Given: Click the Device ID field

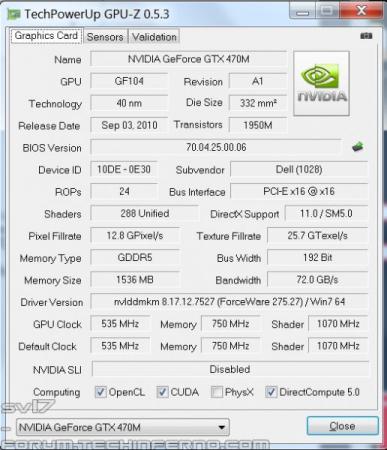Looking at the screenshot, I should pyautogui.click(x=124, y=169).
